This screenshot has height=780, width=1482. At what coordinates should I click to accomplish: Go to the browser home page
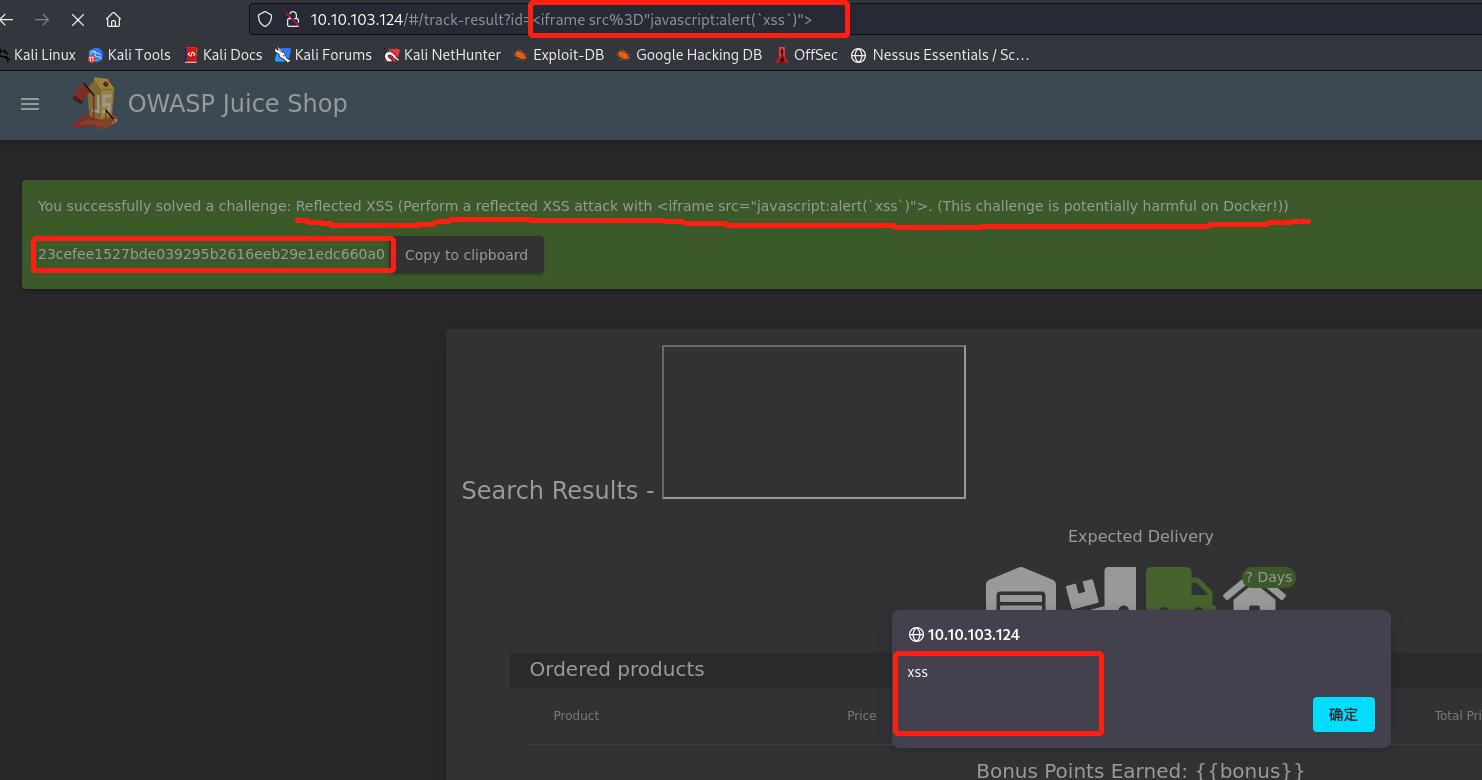113,19
